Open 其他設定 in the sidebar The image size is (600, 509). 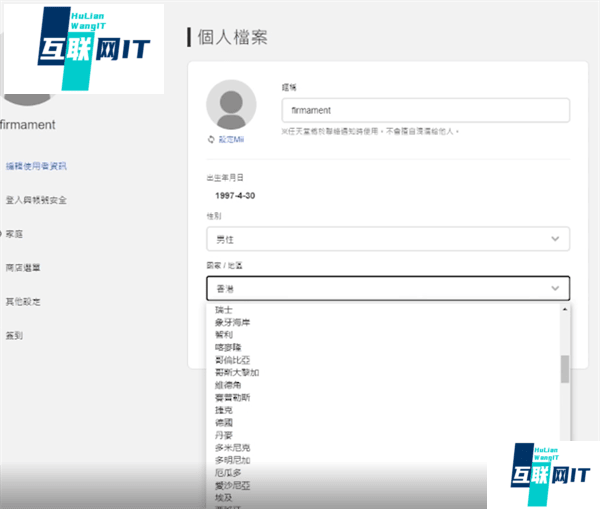[x=23, y=301]
